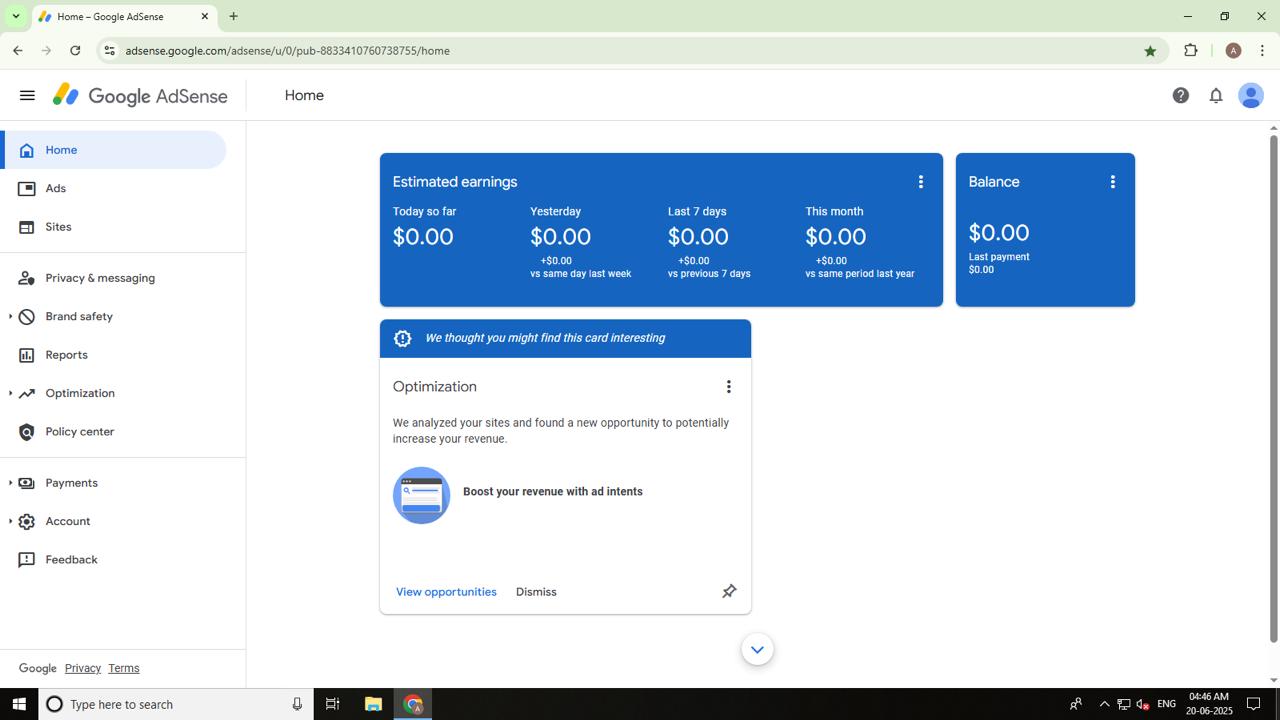Open Chrome profile avatar 'A'
Screen dimensions: 1280x720
pos(1233,51)
